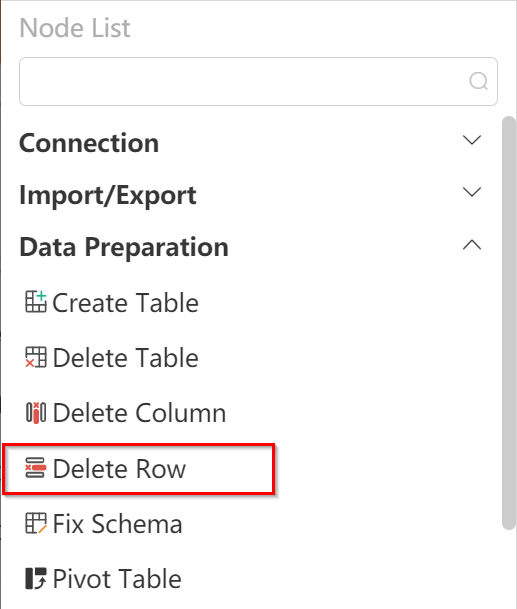This screenshot has height=609, width=517.
Task: Click the Delete Row node icon
Action: pos(36,468)
